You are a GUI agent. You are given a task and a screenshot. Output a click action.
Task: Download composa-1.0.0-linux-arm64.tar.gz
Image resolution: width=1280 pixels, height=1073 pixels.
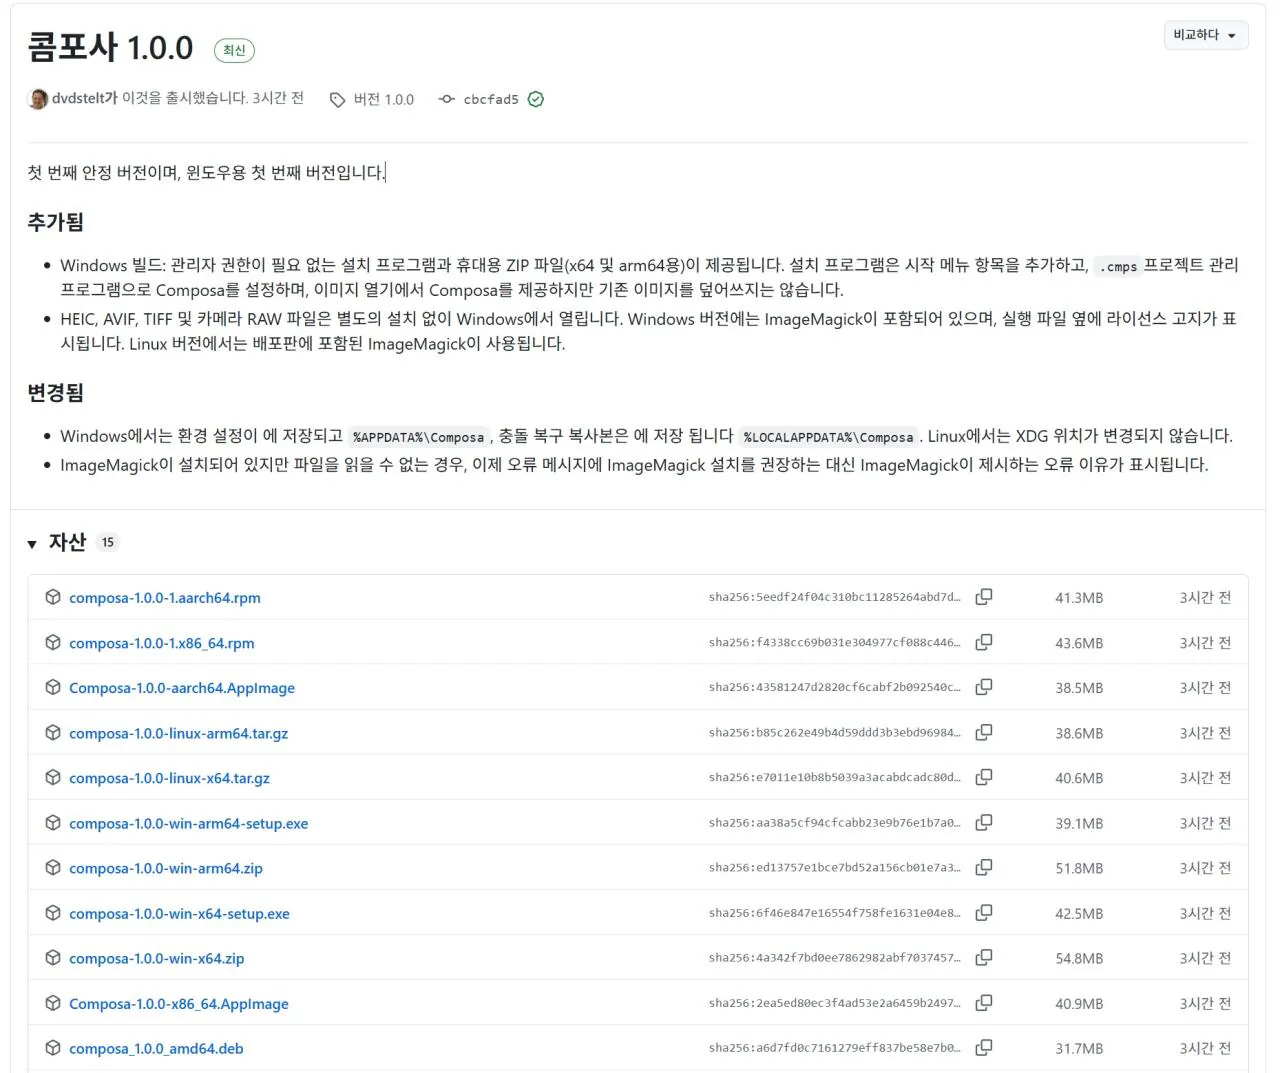coord(178,733)
